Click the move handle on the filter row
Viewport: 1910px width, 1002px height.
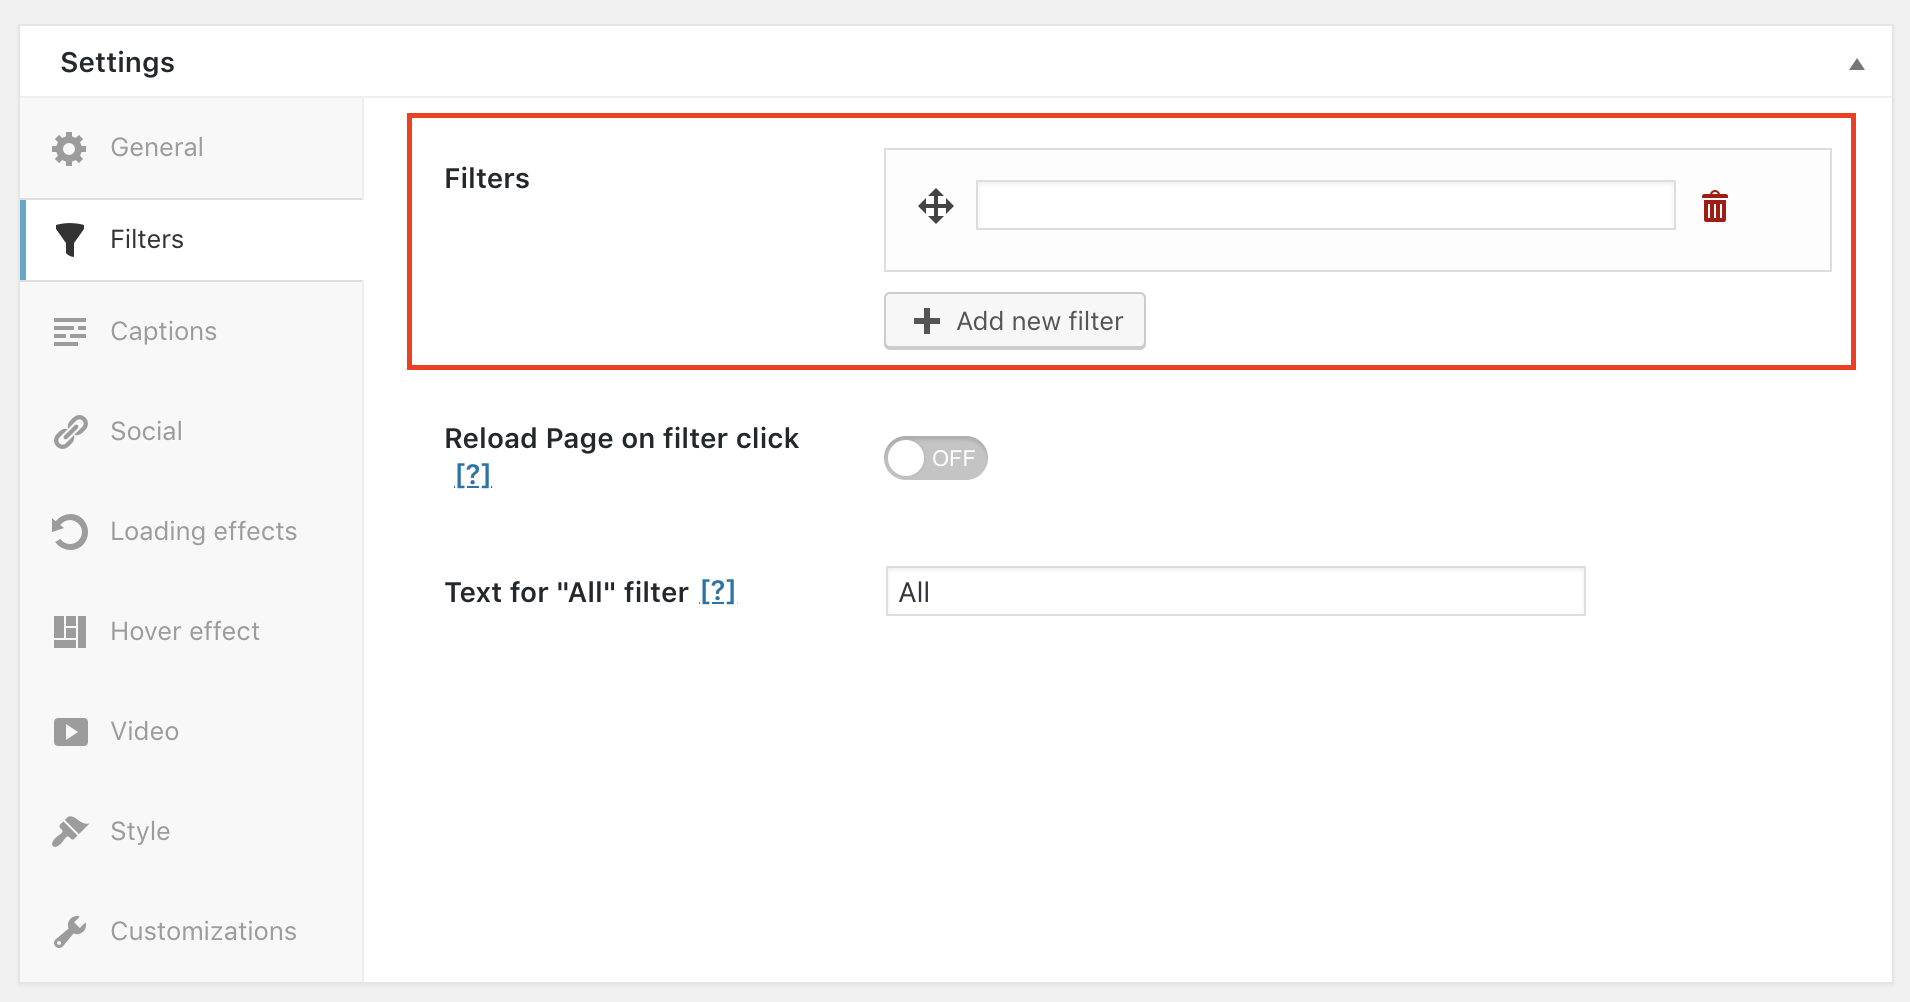click(x=936, y=206)
